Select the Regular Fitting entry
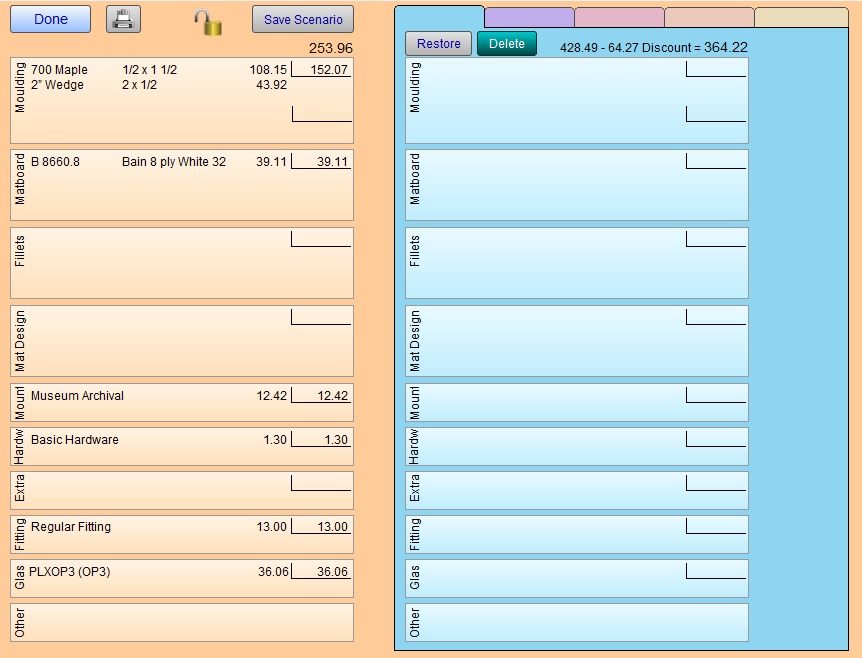This screenshot has width=862, height=658. pos(71,527)
